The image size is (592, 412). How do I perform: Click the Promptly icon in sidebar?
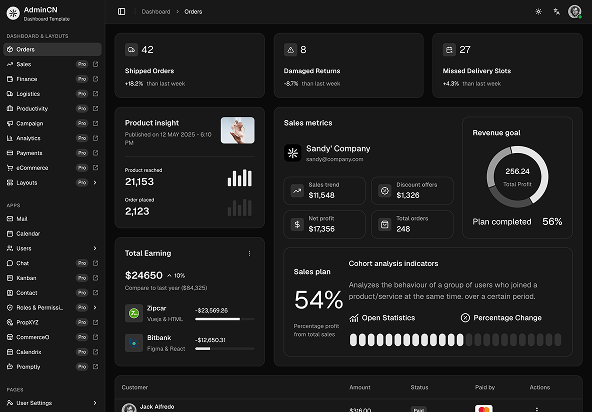click(x=10, y=367)
